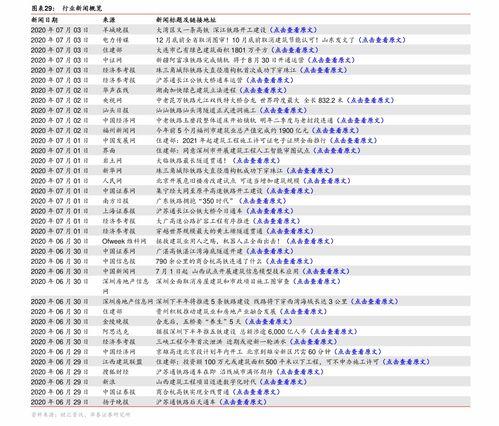Screen dimensions: 499x426
Task: Click original-text link for 绿色建筑面积 1801 news
Action: pyautogui.click(x=295, y=50)
